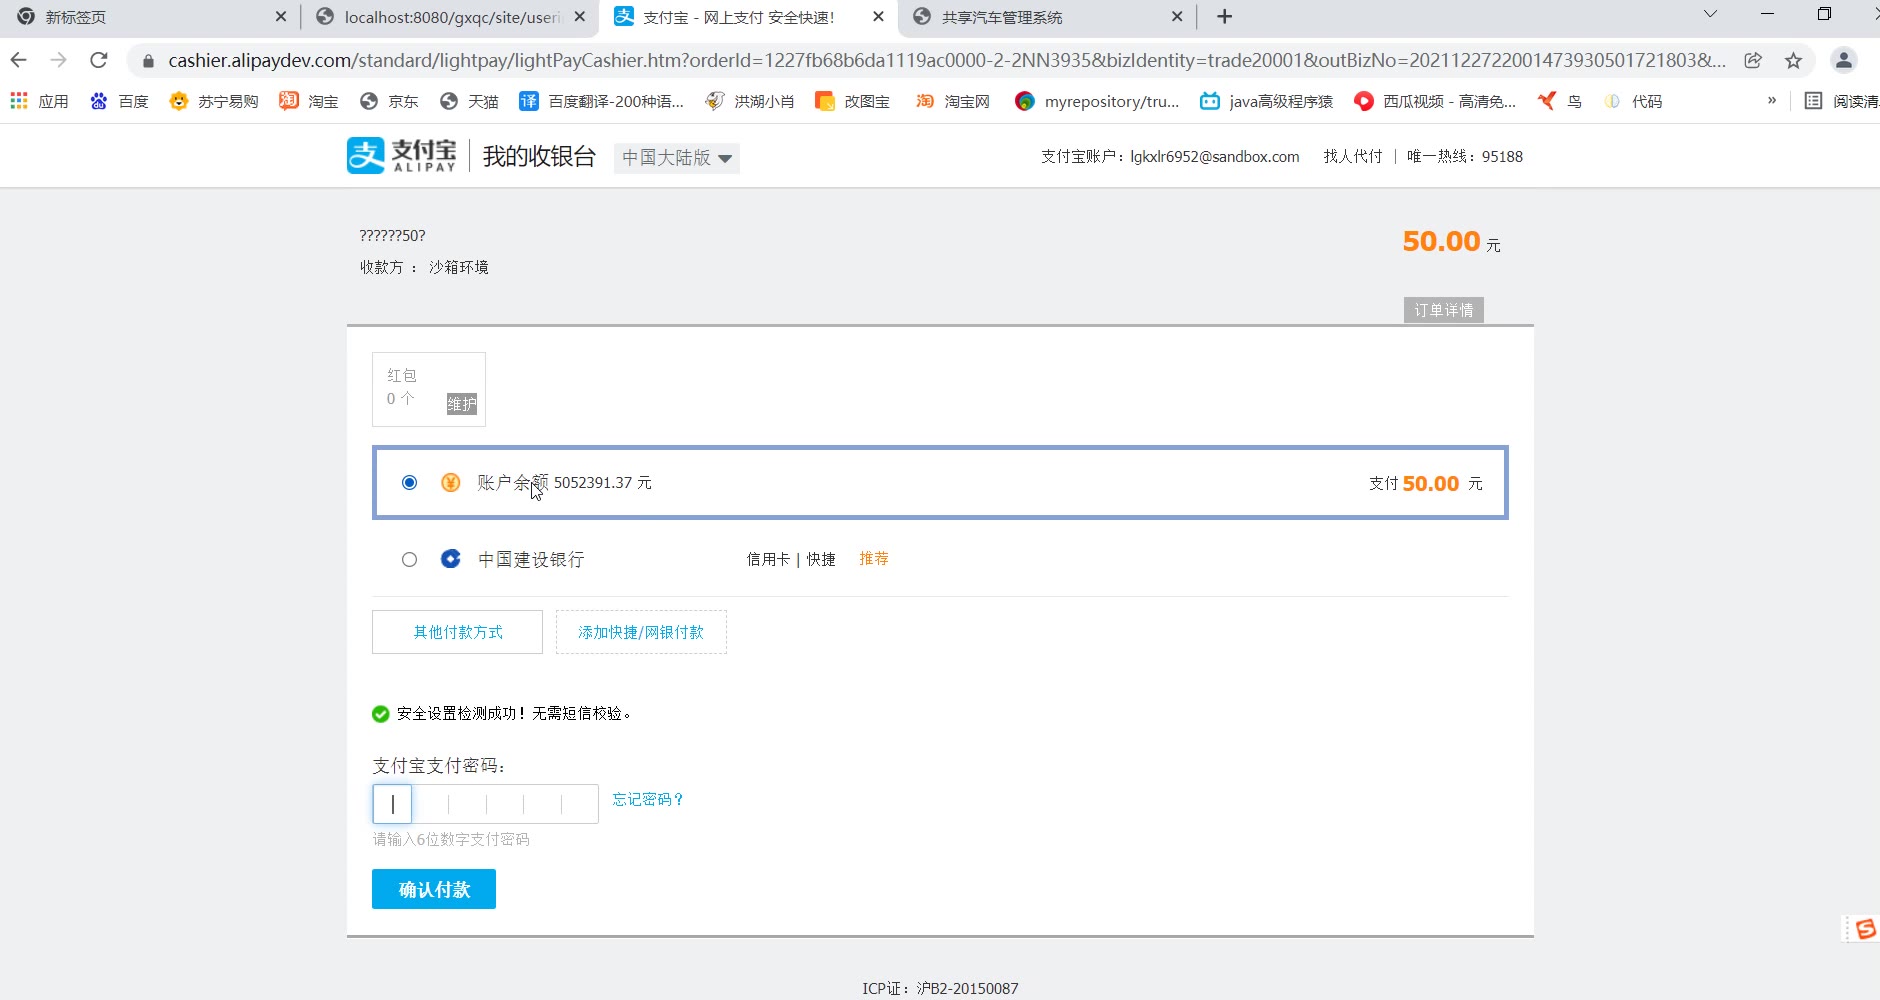Image resolution: width=1880 pixels, height=1000 pixels.
Task: Open the 应用 apps bookmark
Action: [x=39, y=101]
